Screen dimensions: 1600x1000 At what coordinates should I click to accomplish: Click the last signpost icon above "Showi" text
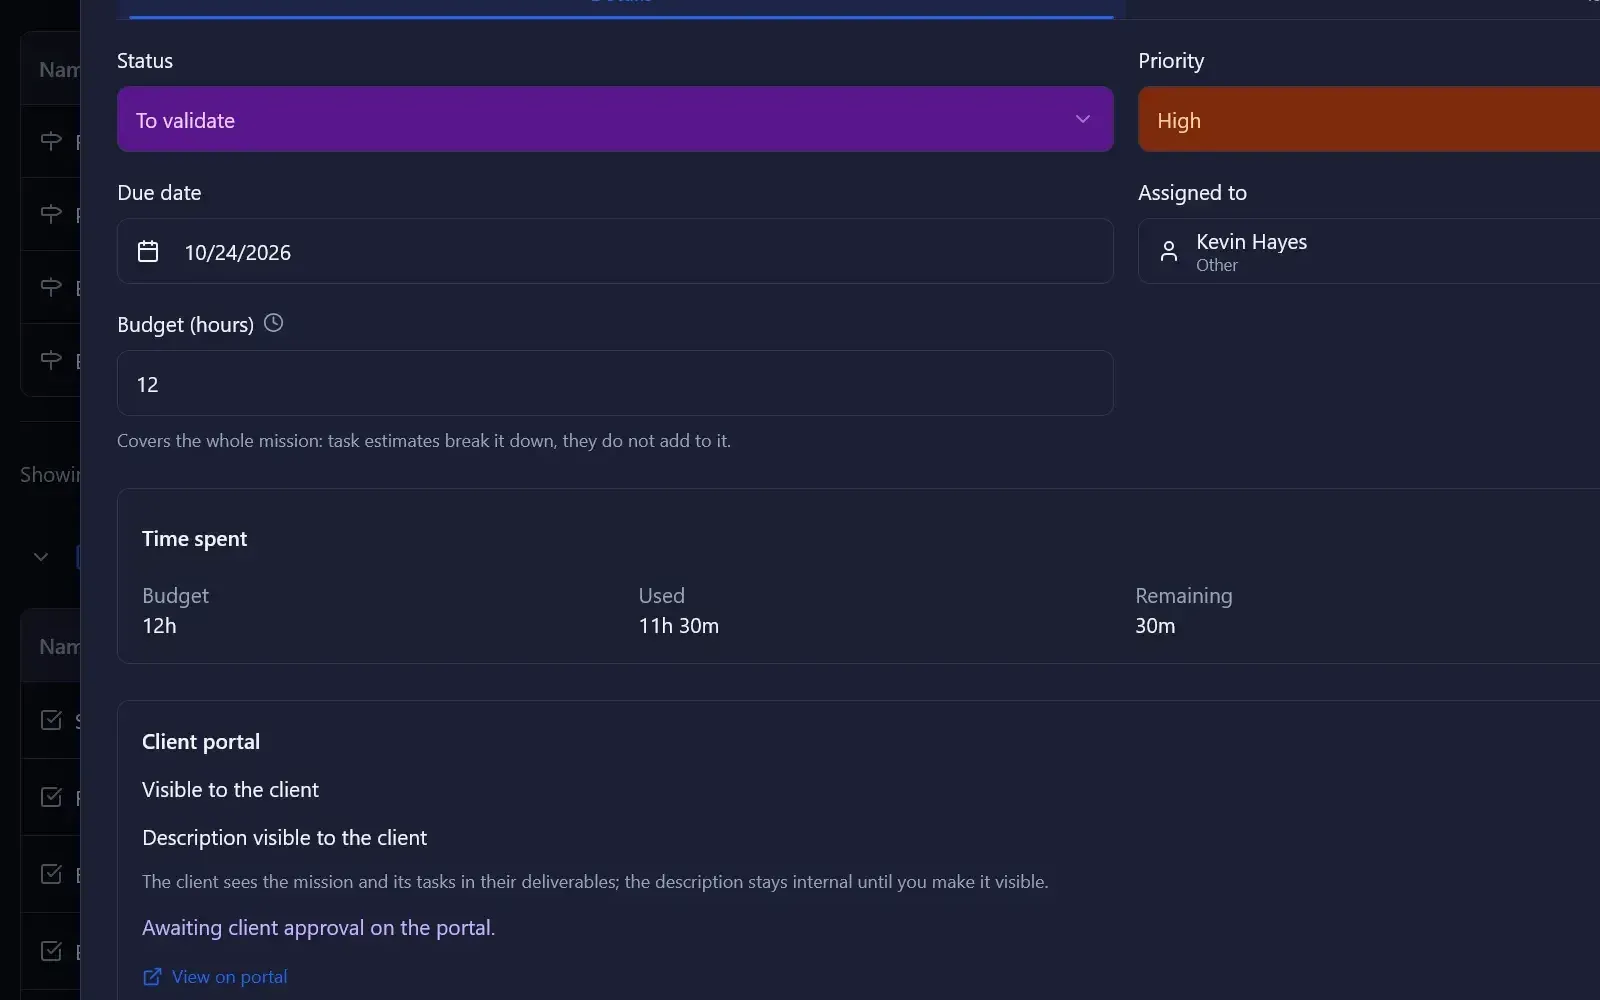(51, 360)
